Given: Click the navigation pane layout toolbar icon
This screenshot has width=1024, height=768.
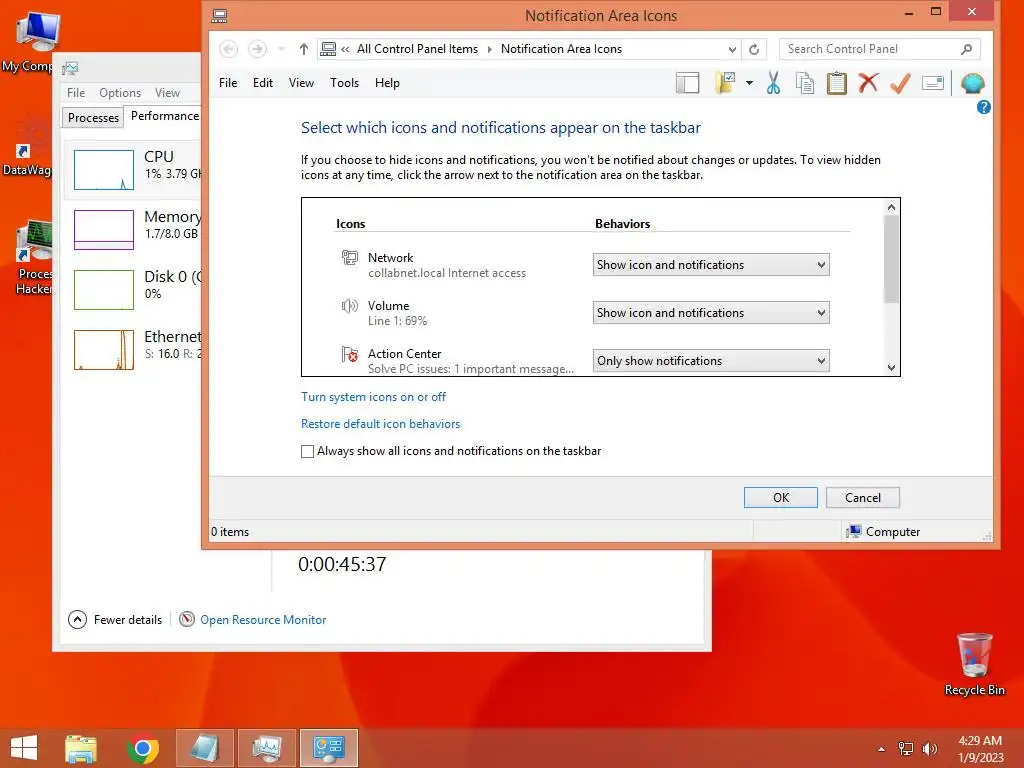Looking at the screenshot, I should (x=687, y=83).
